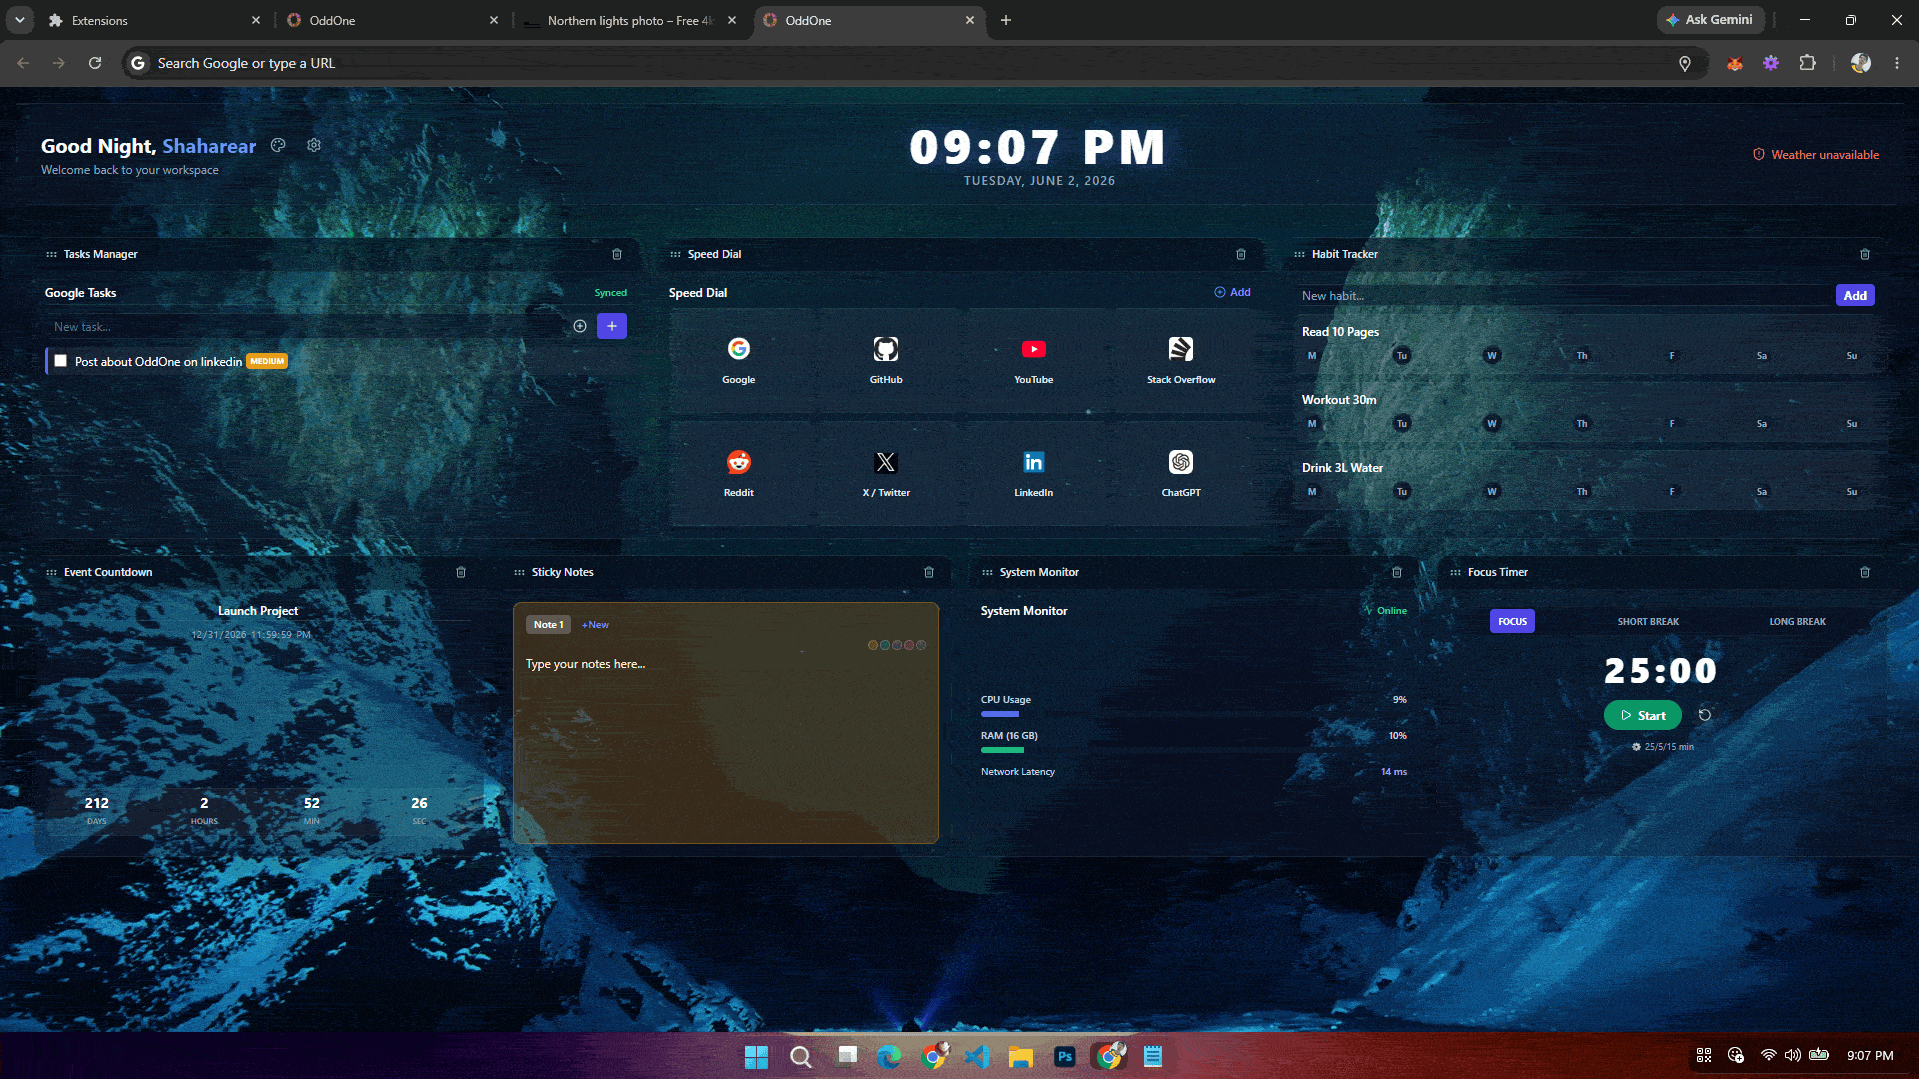Open the Reddit speed dial shortcut
Viewport: 1919px width, 1079px height.
click(x=739, y=473)
